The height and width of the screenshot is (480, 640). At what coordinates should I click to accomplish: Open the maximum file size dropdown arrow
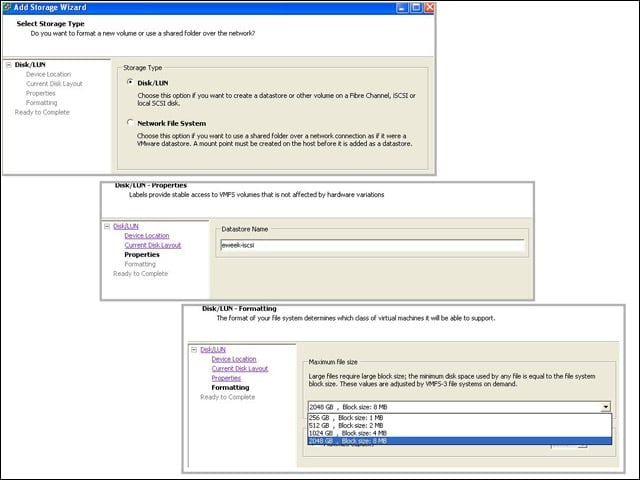click(606, 407)
